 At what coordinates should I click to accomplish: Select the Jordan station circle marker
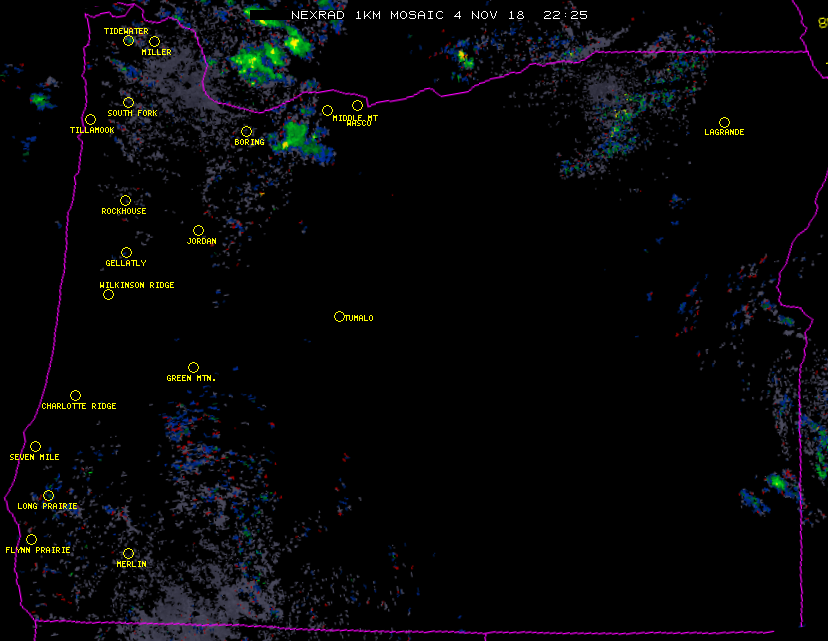pyautogui.click(x=198, y=230)
